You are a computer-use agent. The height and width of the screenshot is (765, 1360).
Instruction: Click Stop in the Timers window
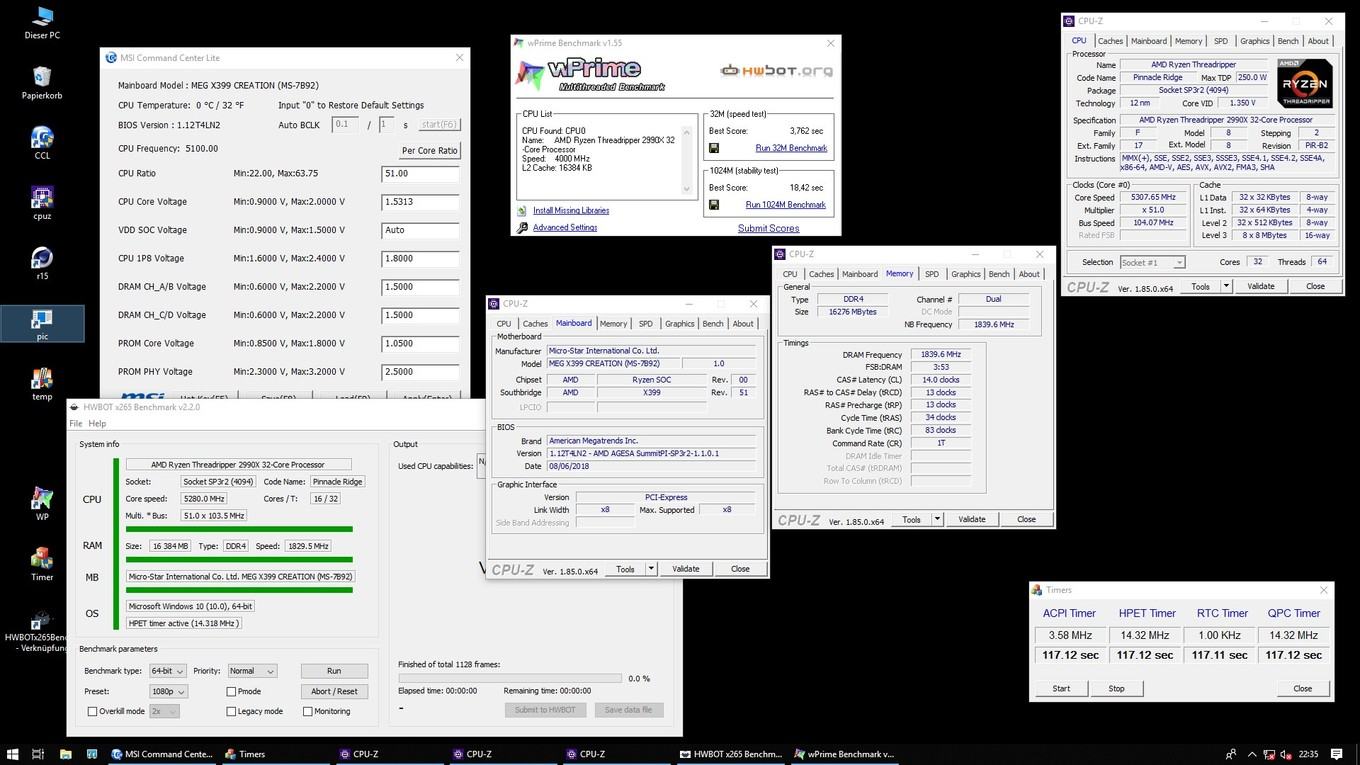pyautogui.click(x=1116, y=688)
